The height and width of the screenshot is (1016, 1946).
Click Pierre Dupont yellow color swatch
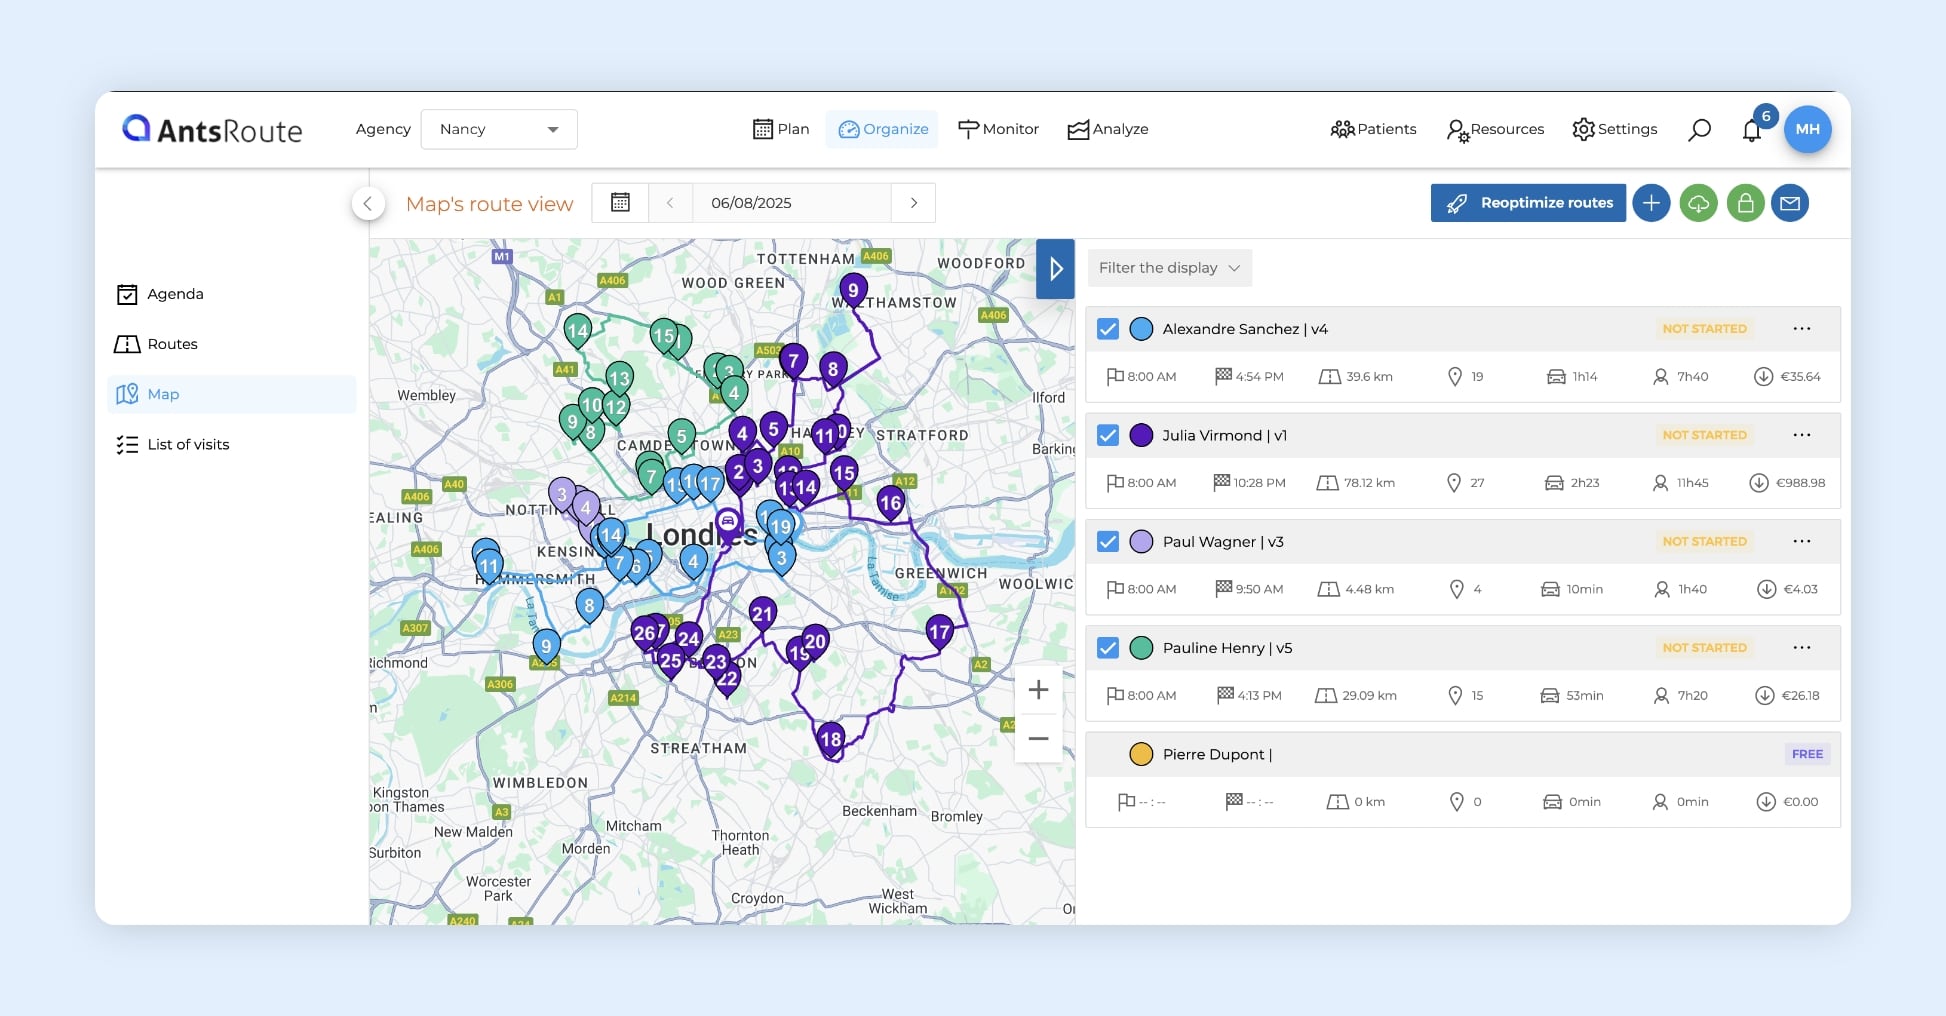pyautogui.click(x=1141, y=754)
